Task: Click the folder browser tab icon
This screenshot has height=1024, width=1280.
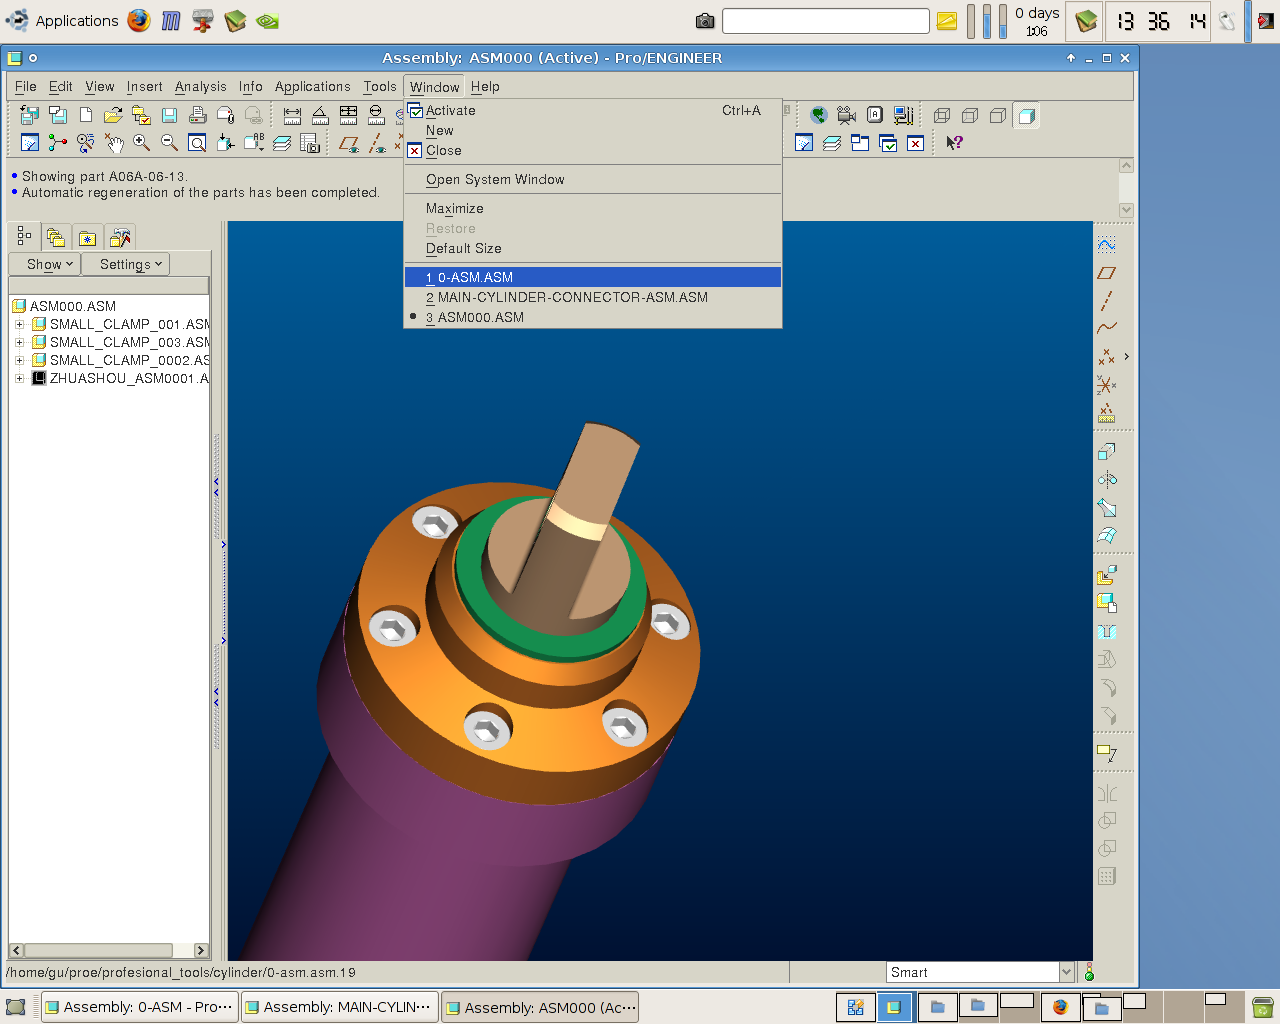Action: pyautogui.click(x=56, y=237)
